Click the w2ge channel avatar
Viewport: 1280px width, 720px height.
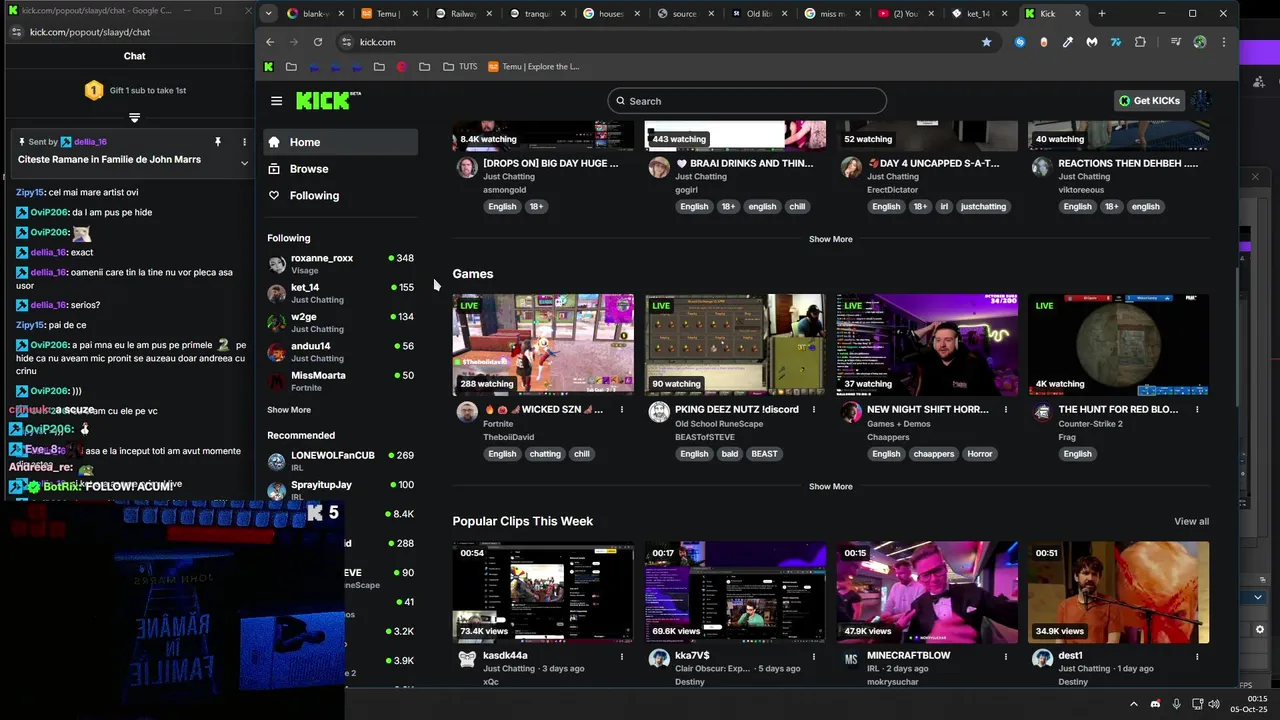click(x=276, y=322)
